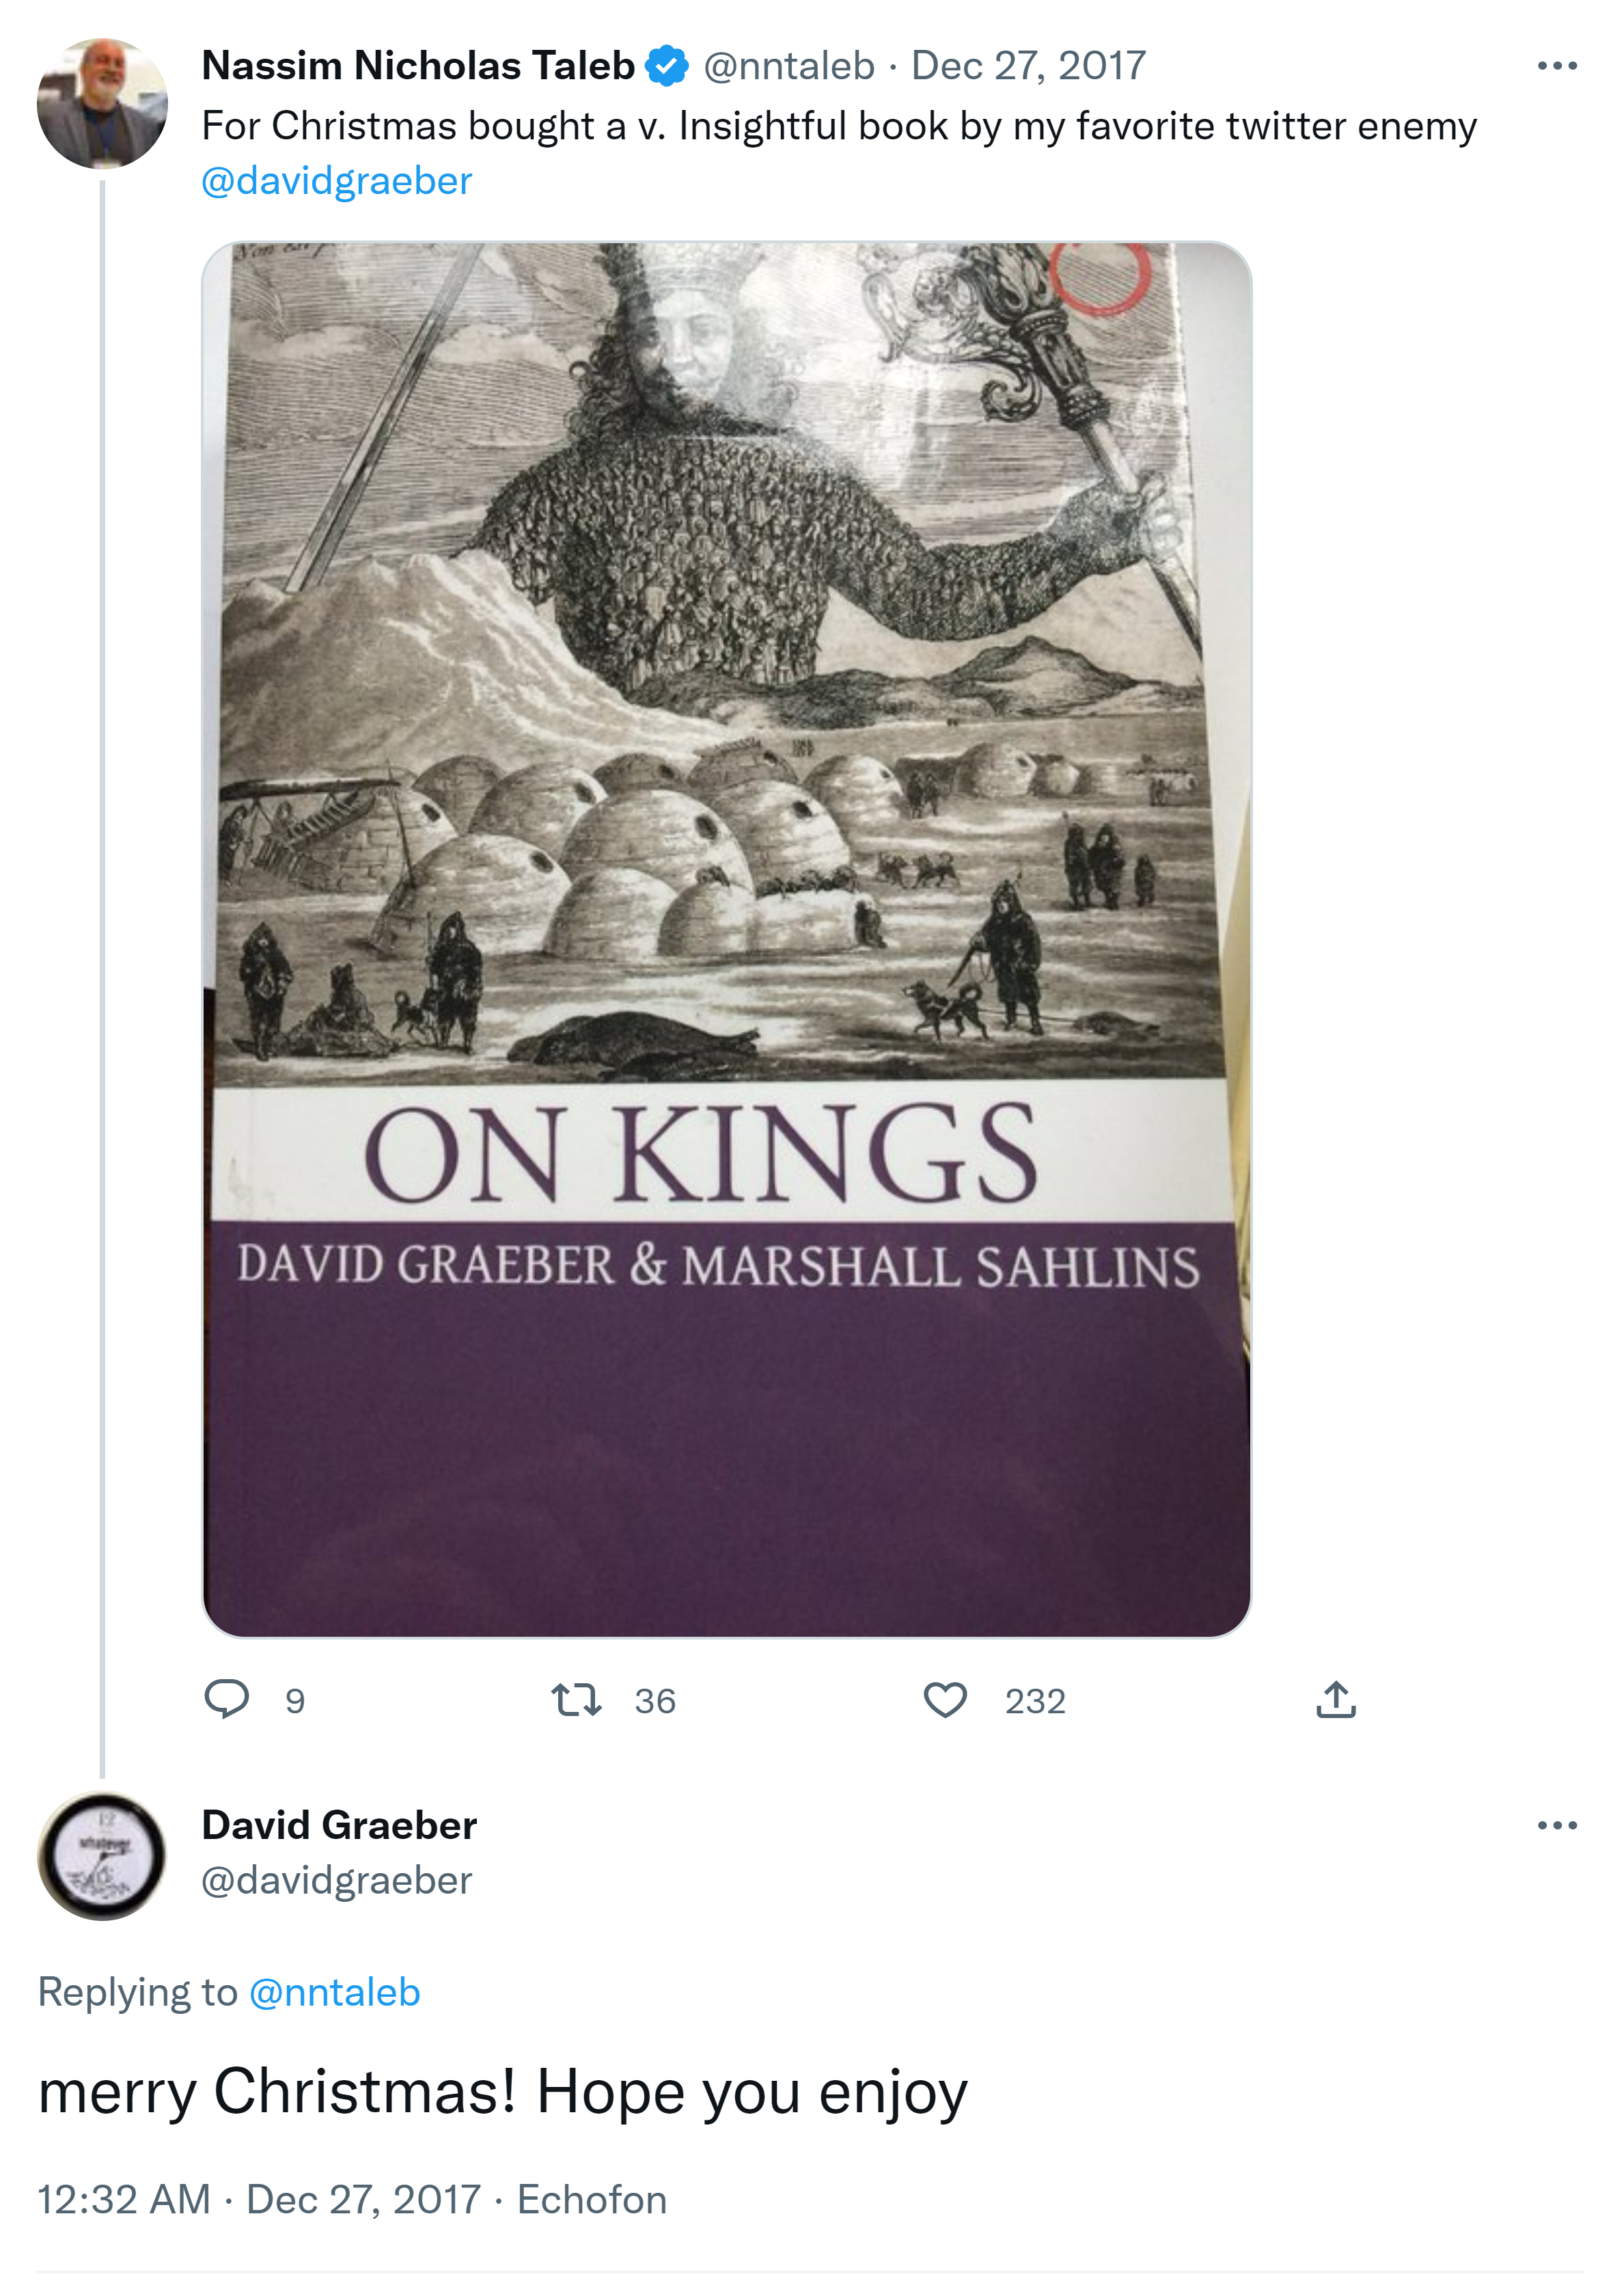
Task: Open more options on Graeber's reply
Action: [1556, 1826]
